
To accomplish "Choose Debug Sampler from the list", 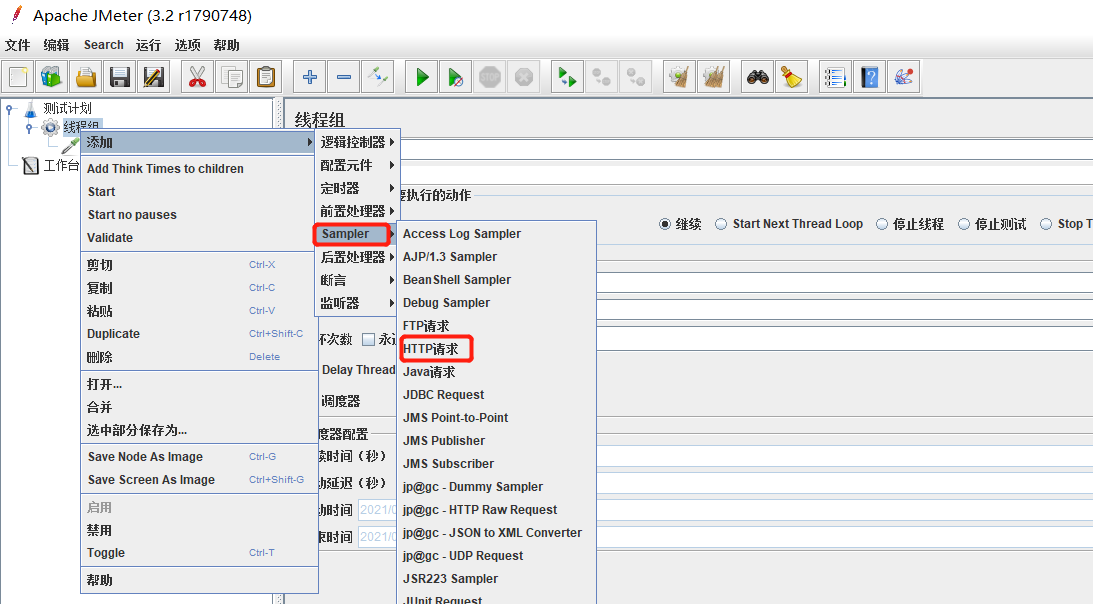I will [x=496, y=303].
